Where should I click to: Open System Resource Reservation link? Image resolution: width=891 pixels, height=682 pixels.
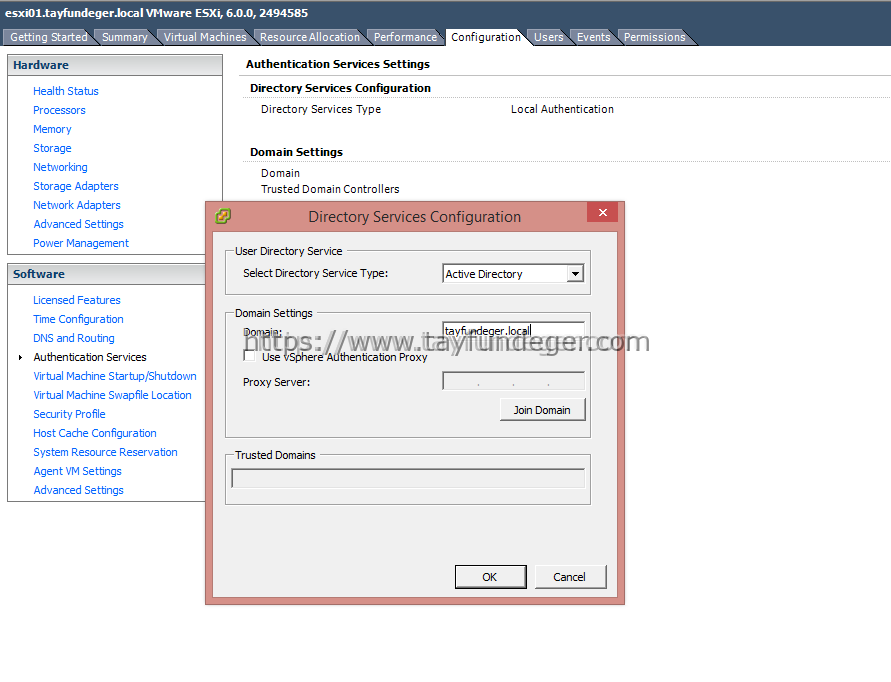(105, 452)
